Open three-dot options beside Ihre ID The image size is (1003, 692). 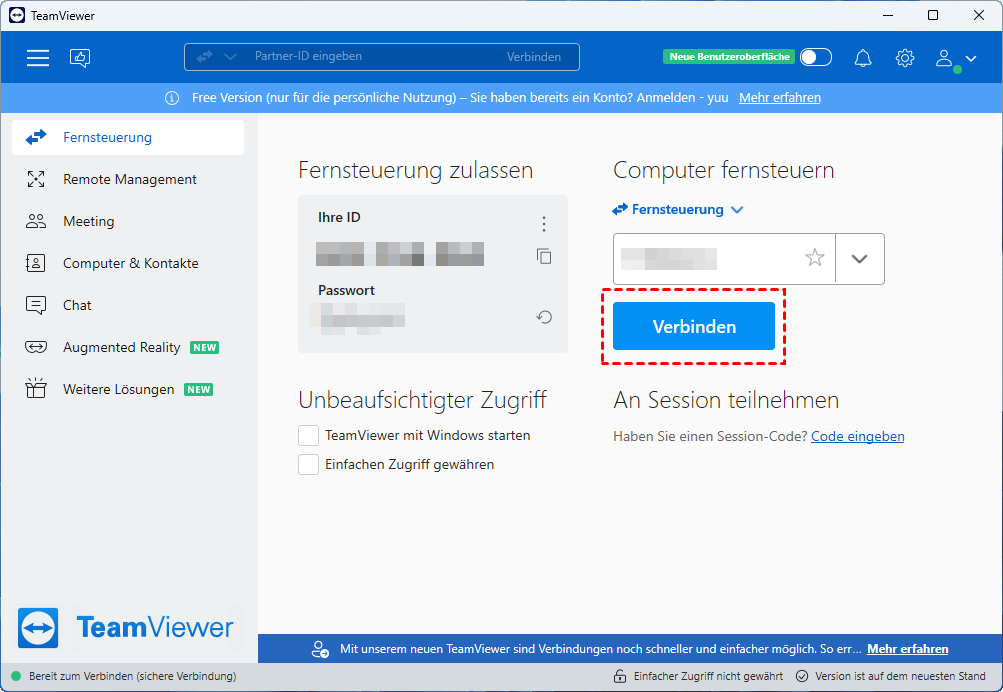tap(544, 224)
